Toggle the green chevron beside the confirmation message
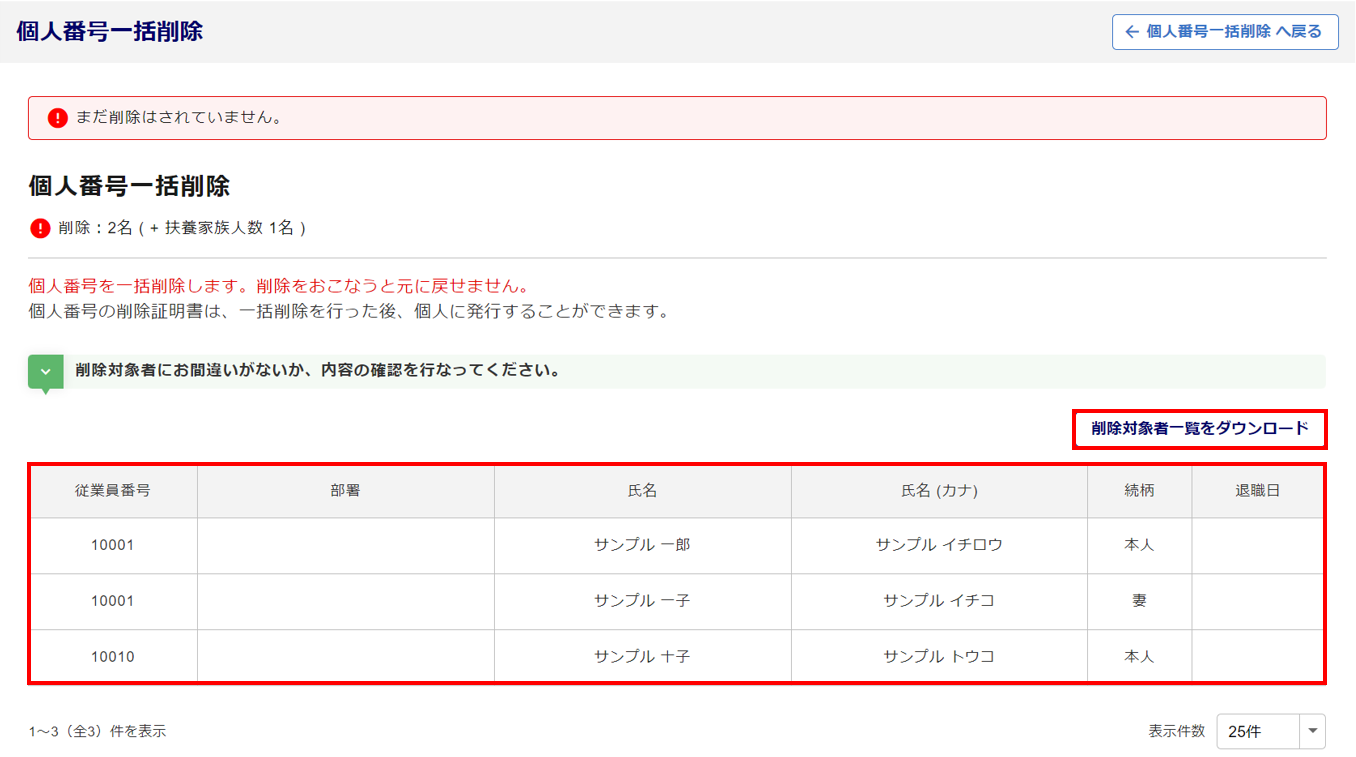 click(x=46, y=372)
